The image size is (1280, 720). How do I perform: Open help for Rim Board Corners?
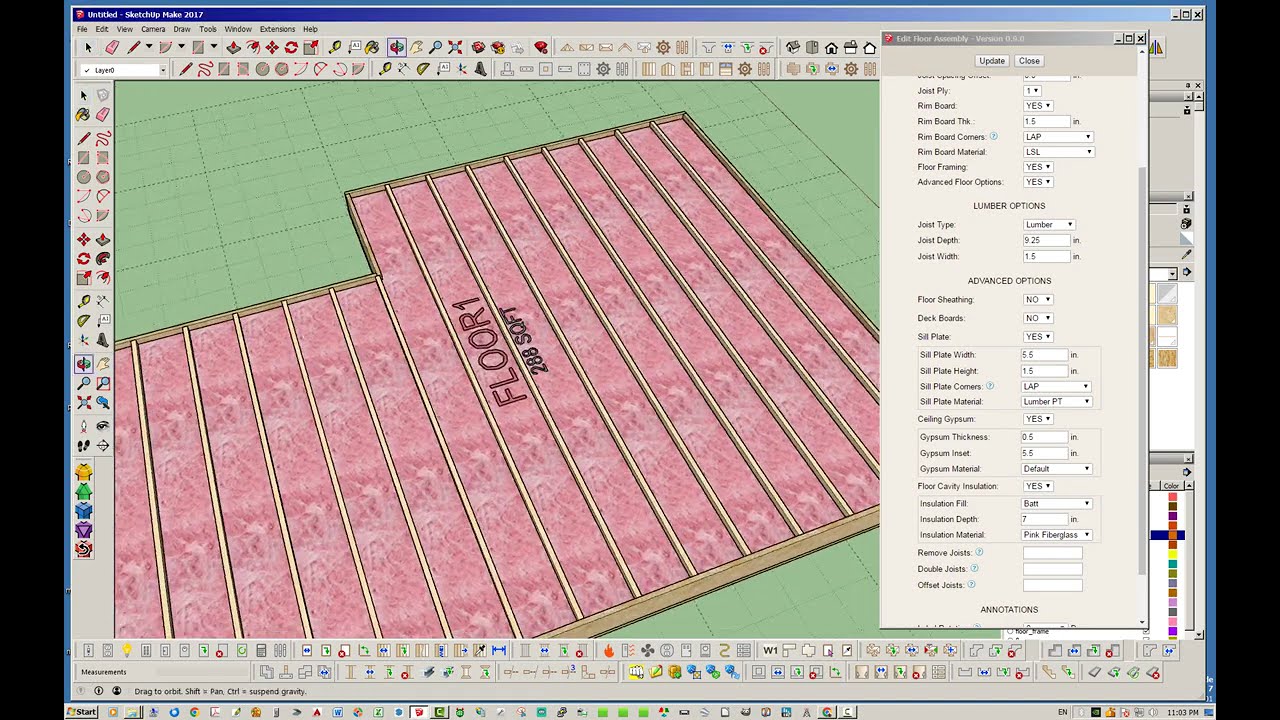point(992,136)
